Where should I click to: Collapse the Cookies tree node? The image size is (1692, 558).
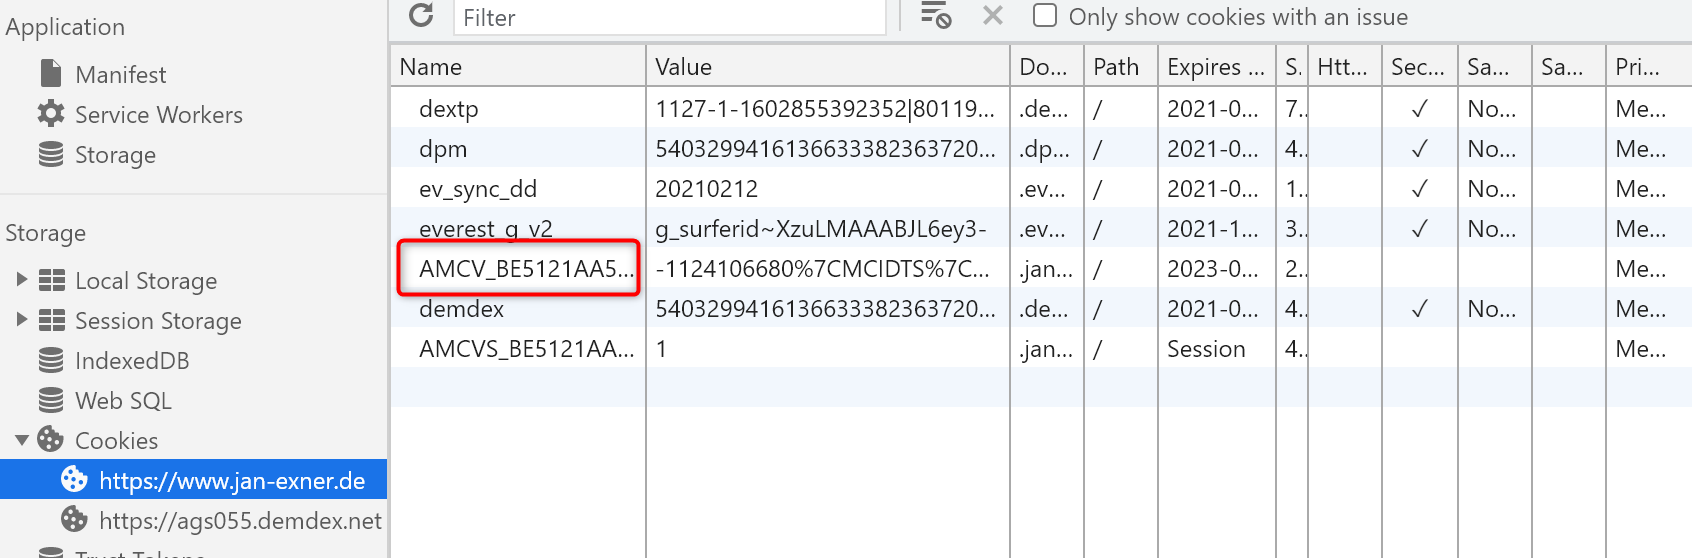22,440
